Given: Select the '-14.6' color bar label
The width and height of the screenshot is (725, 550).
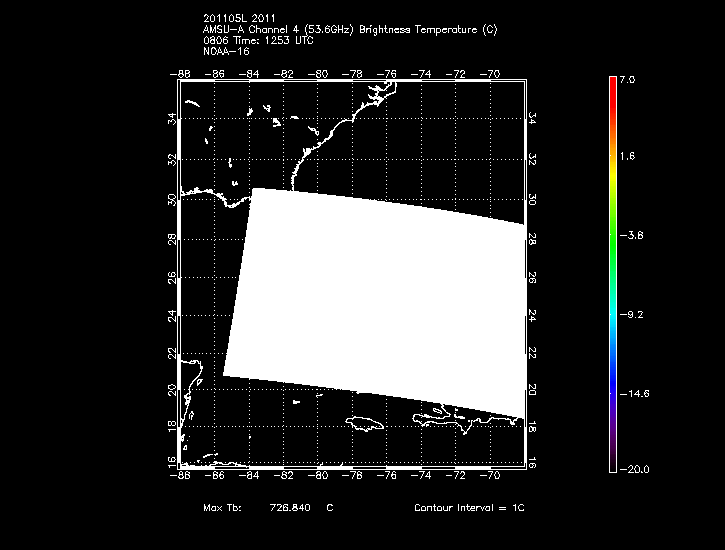Looking at the screenshot, I should tap(634, 394).
